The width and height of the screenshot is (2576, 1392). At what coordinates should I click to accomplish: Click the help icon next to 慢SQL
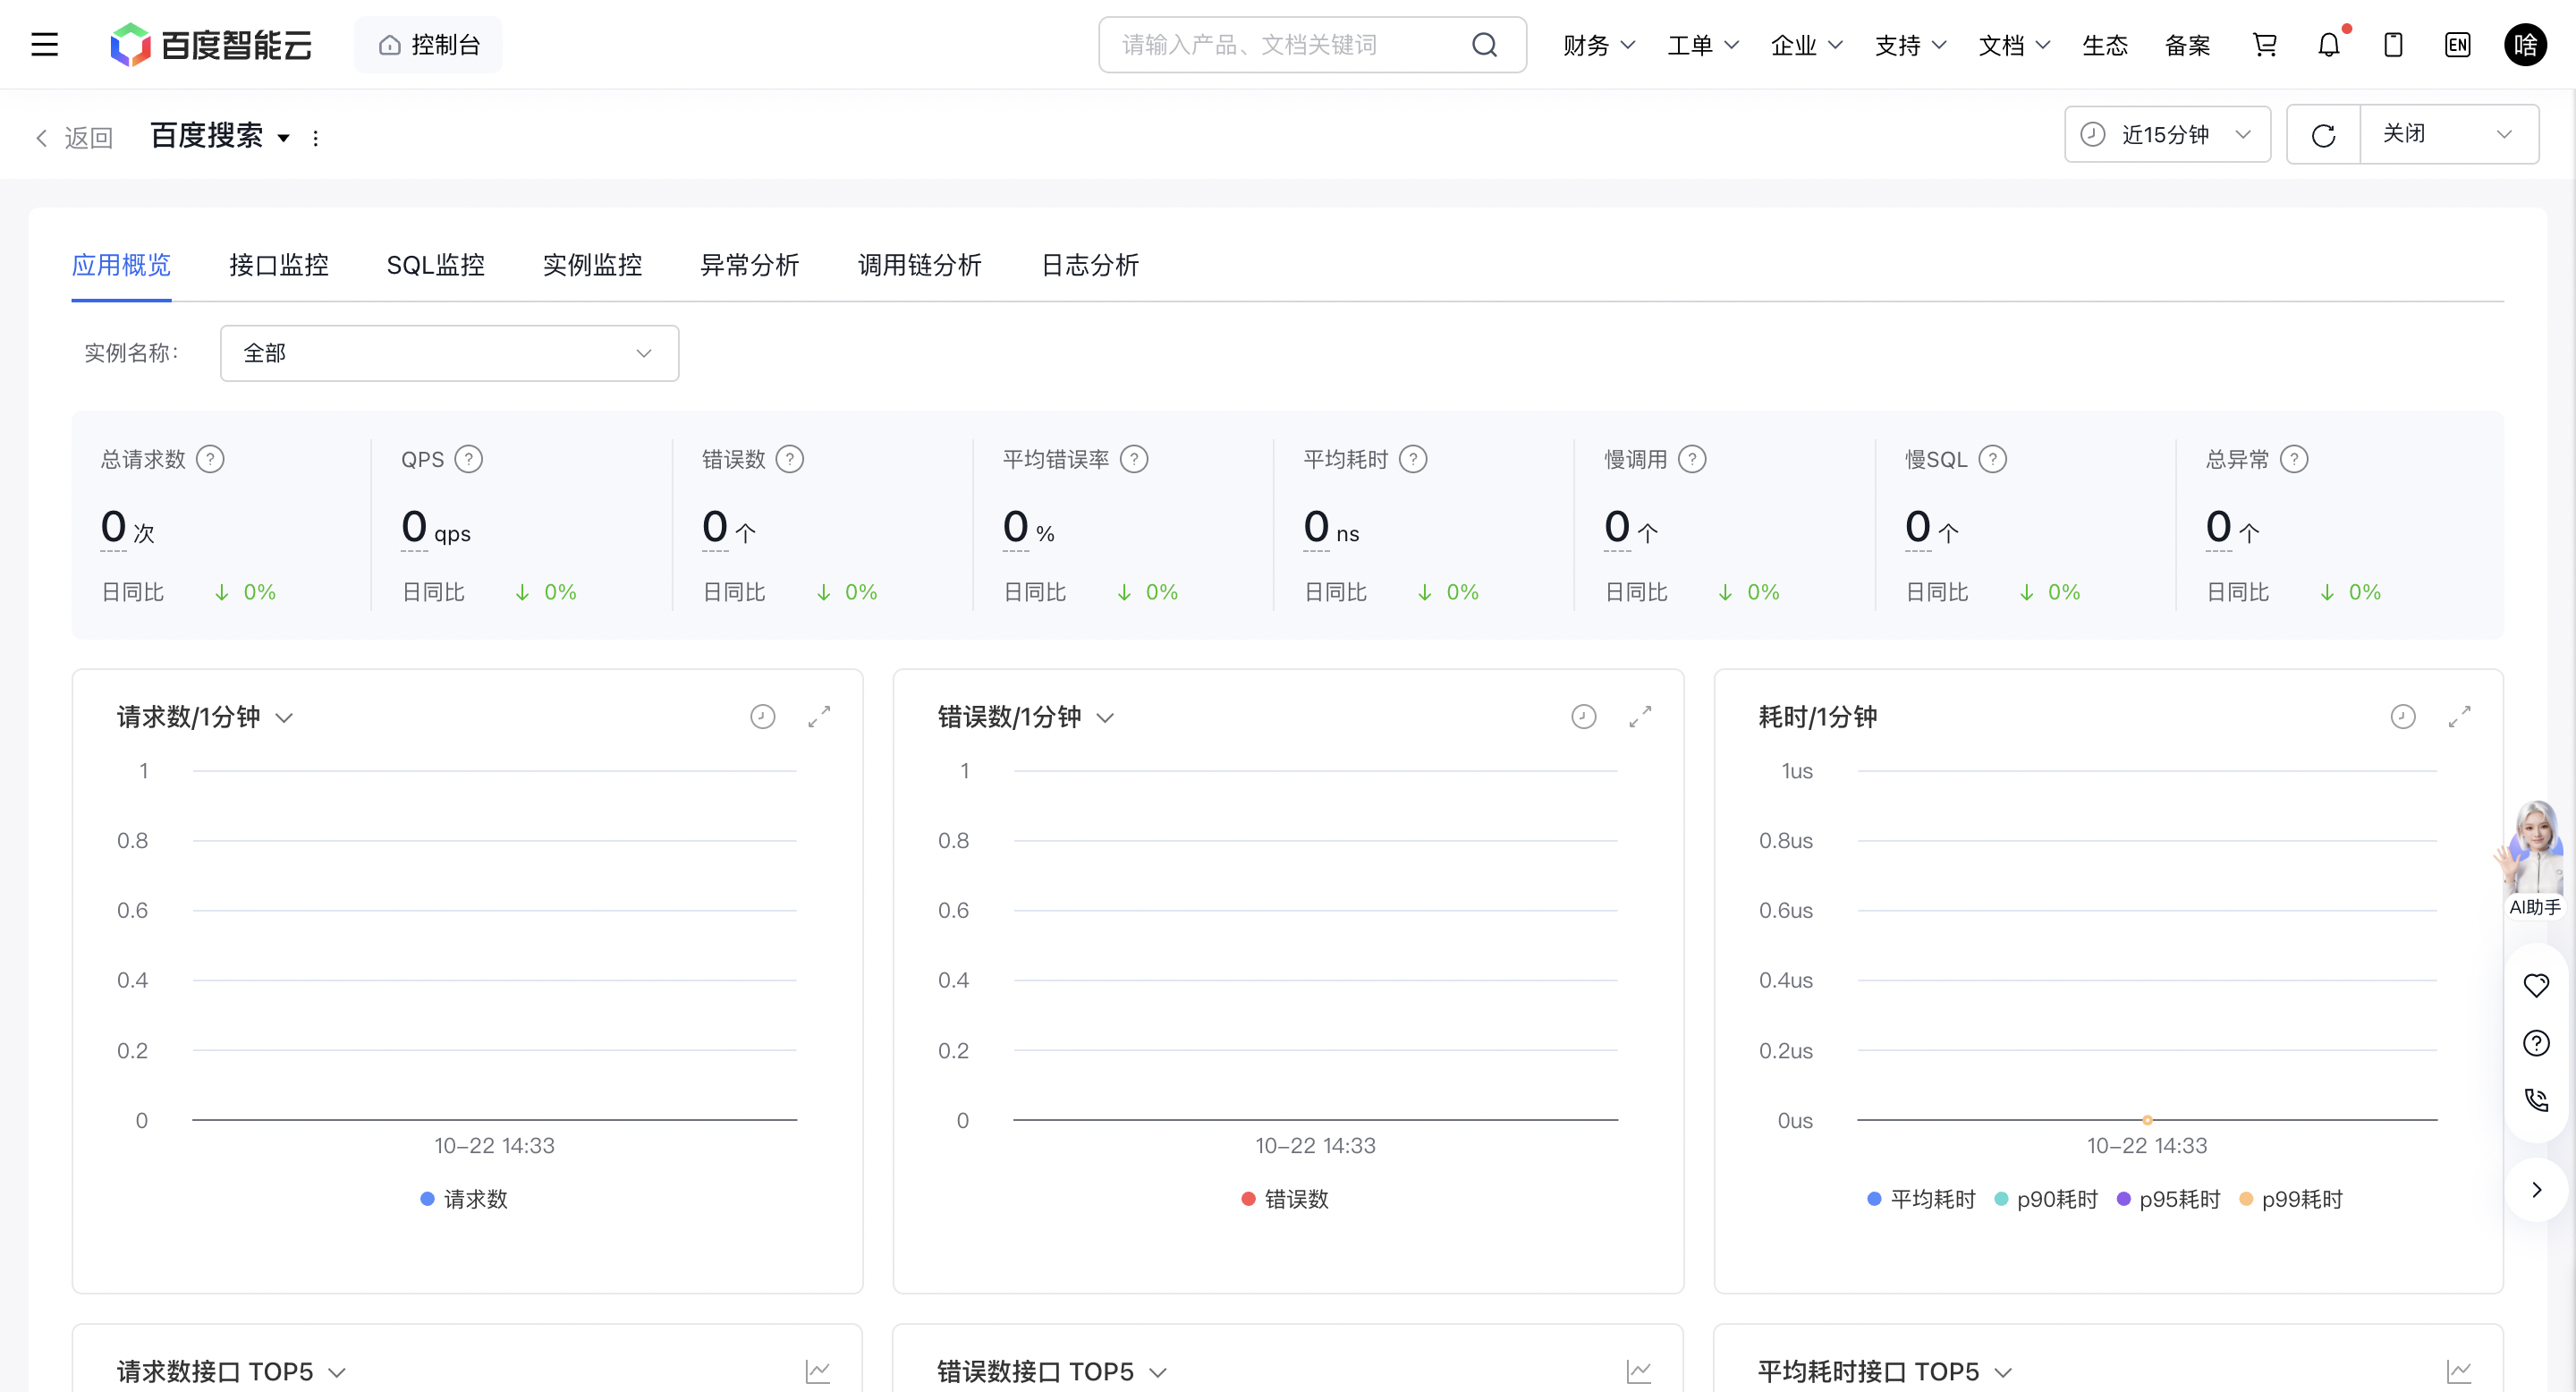pyautogui.click(x=1993, y=459)
